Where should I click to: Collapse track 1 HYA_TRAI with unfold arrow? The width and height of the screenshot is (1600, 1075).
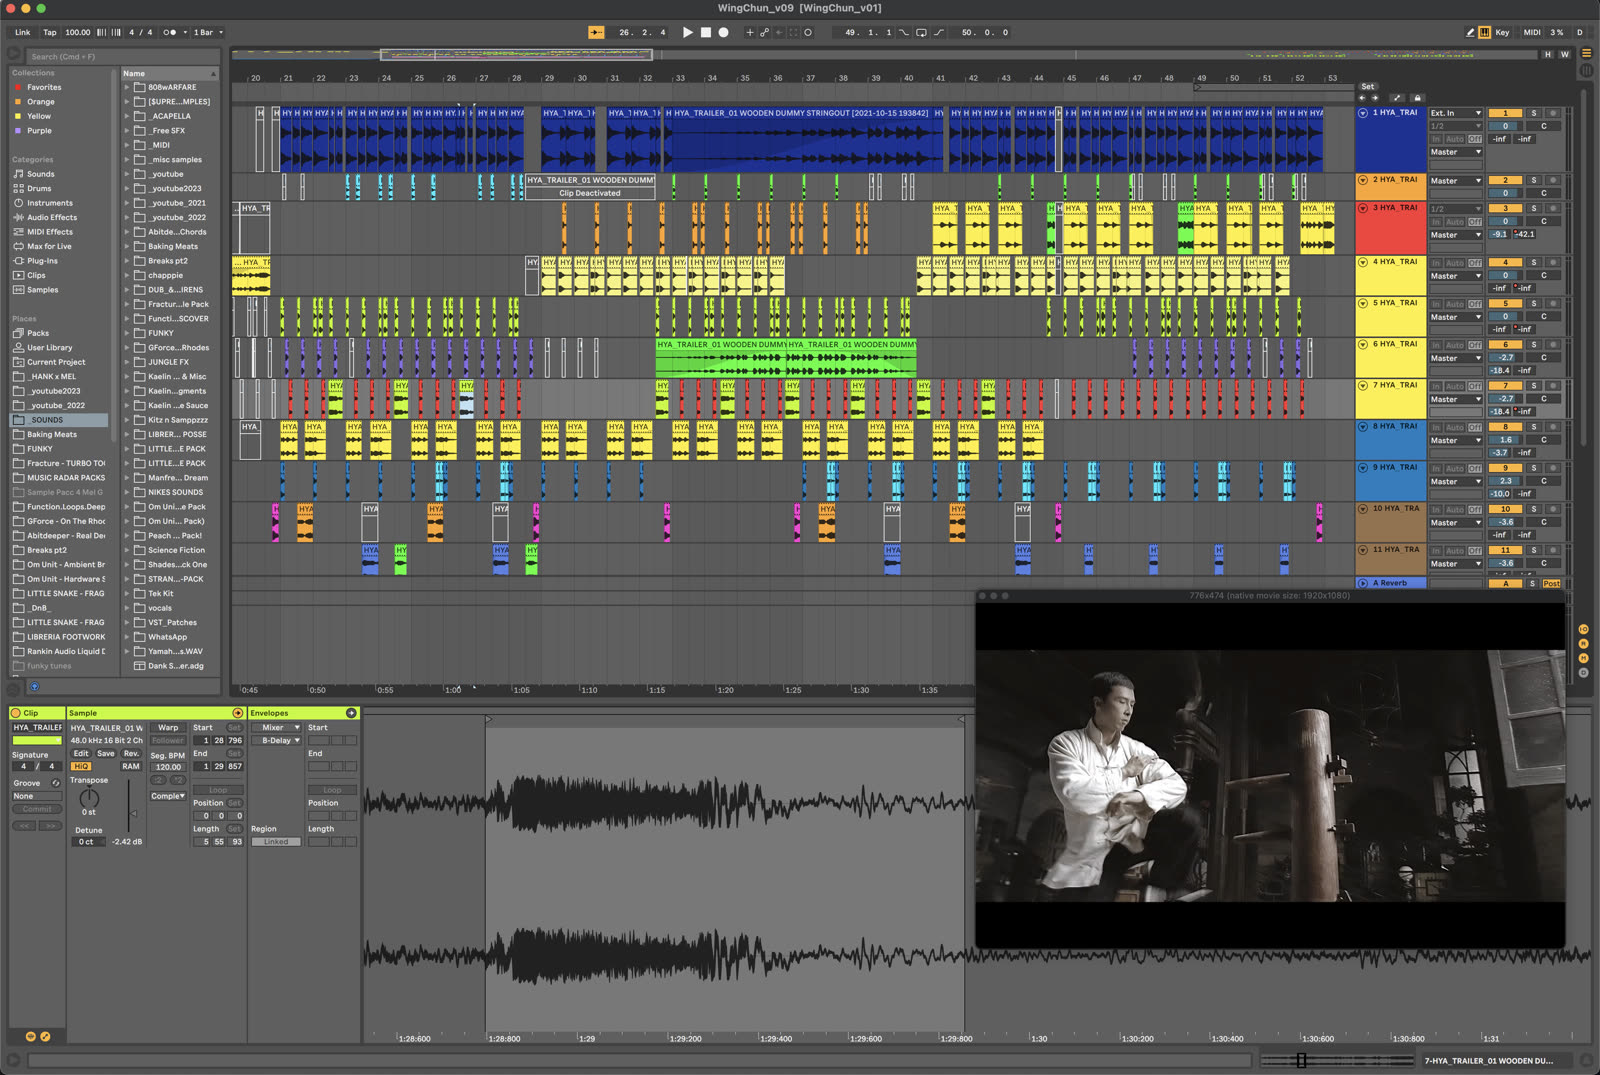1363,113
